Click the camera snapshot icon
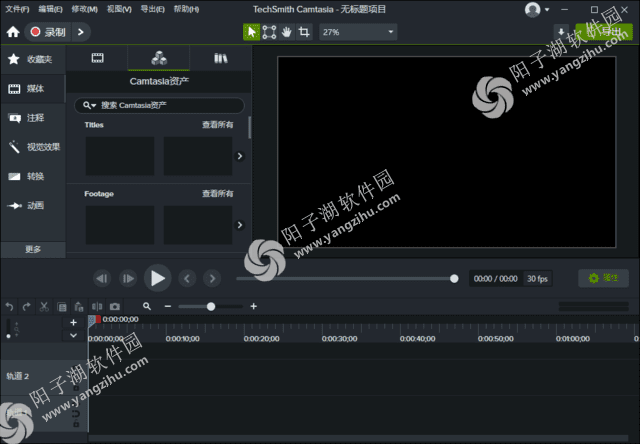This screenshot has width=640, height=444. pos(115,306)
